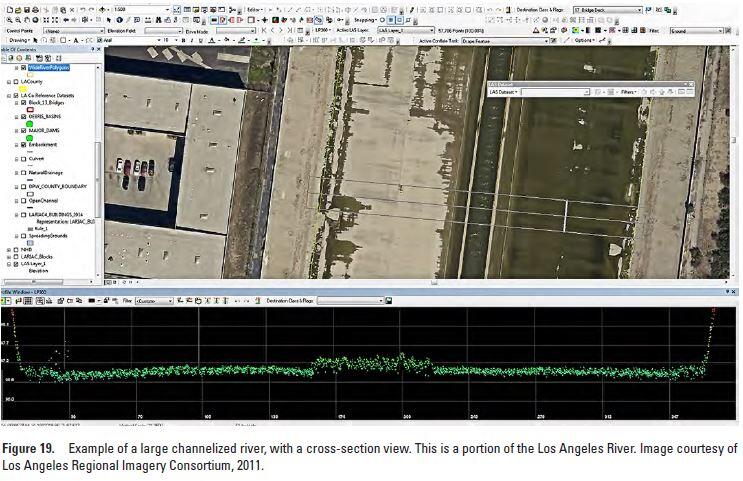The width and height of the screenshot is (743, 481).
Task: Select the Zoom Out magnifier tool
Action: [18, 20]
